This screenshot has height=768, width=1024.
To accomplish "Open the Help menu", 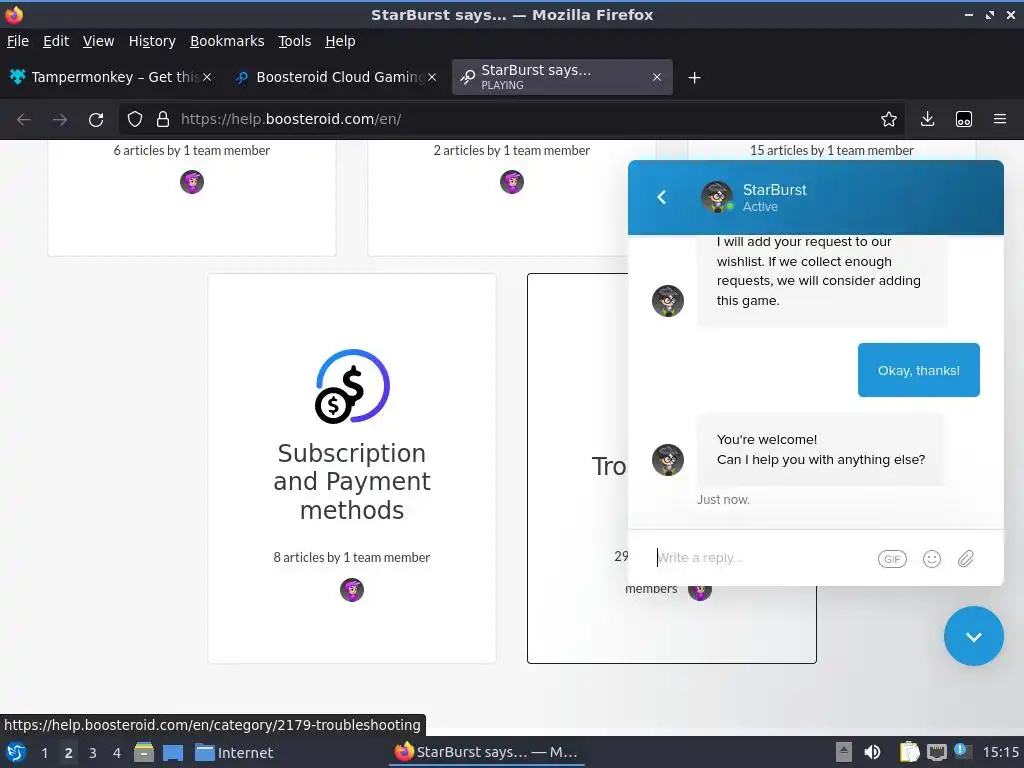I will click(340, 41).
